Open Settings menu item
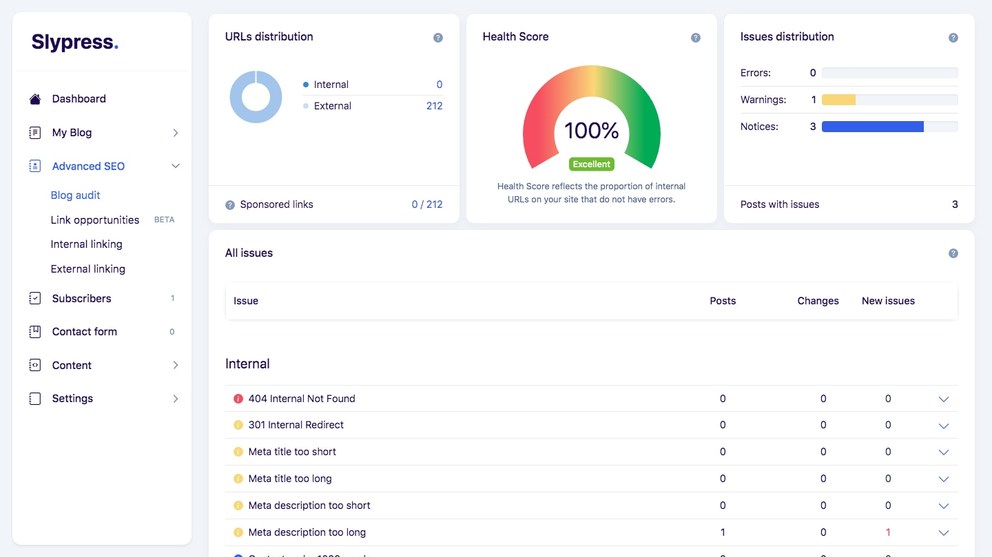The height and width of the screenshot is (557, 992). [x=72, y=398]
